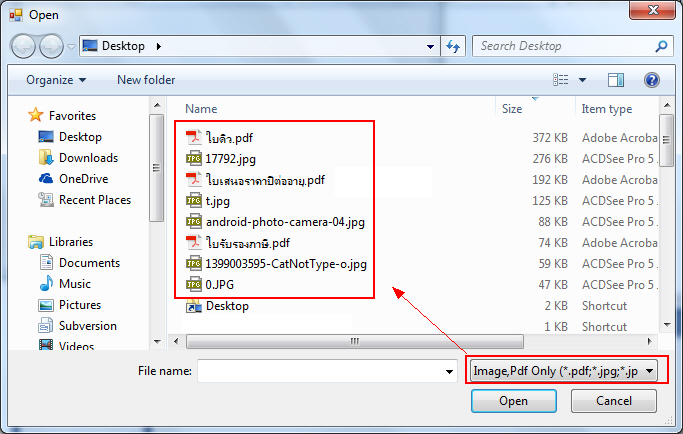Click file list scroll right arrow
Viewport: 683px width, 434px height.
[x=649, y=341]
